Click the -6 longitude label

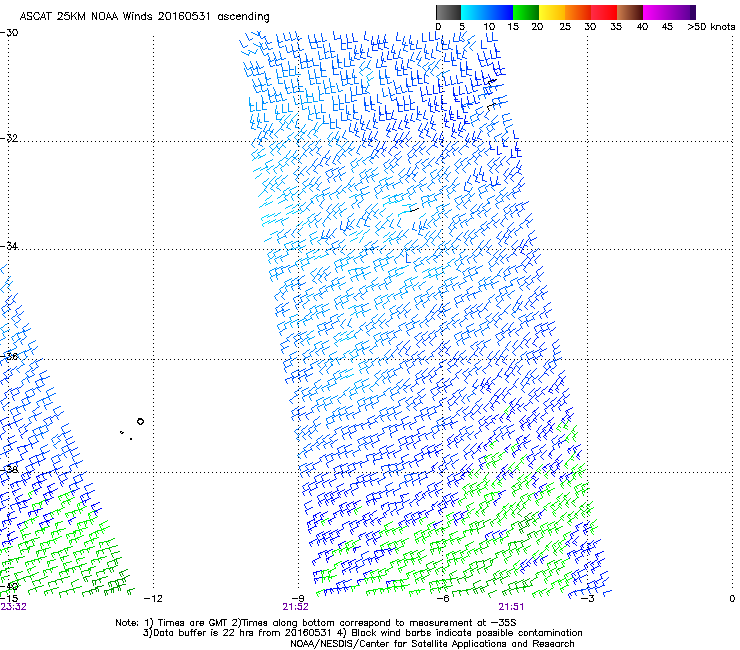[443, 599]
